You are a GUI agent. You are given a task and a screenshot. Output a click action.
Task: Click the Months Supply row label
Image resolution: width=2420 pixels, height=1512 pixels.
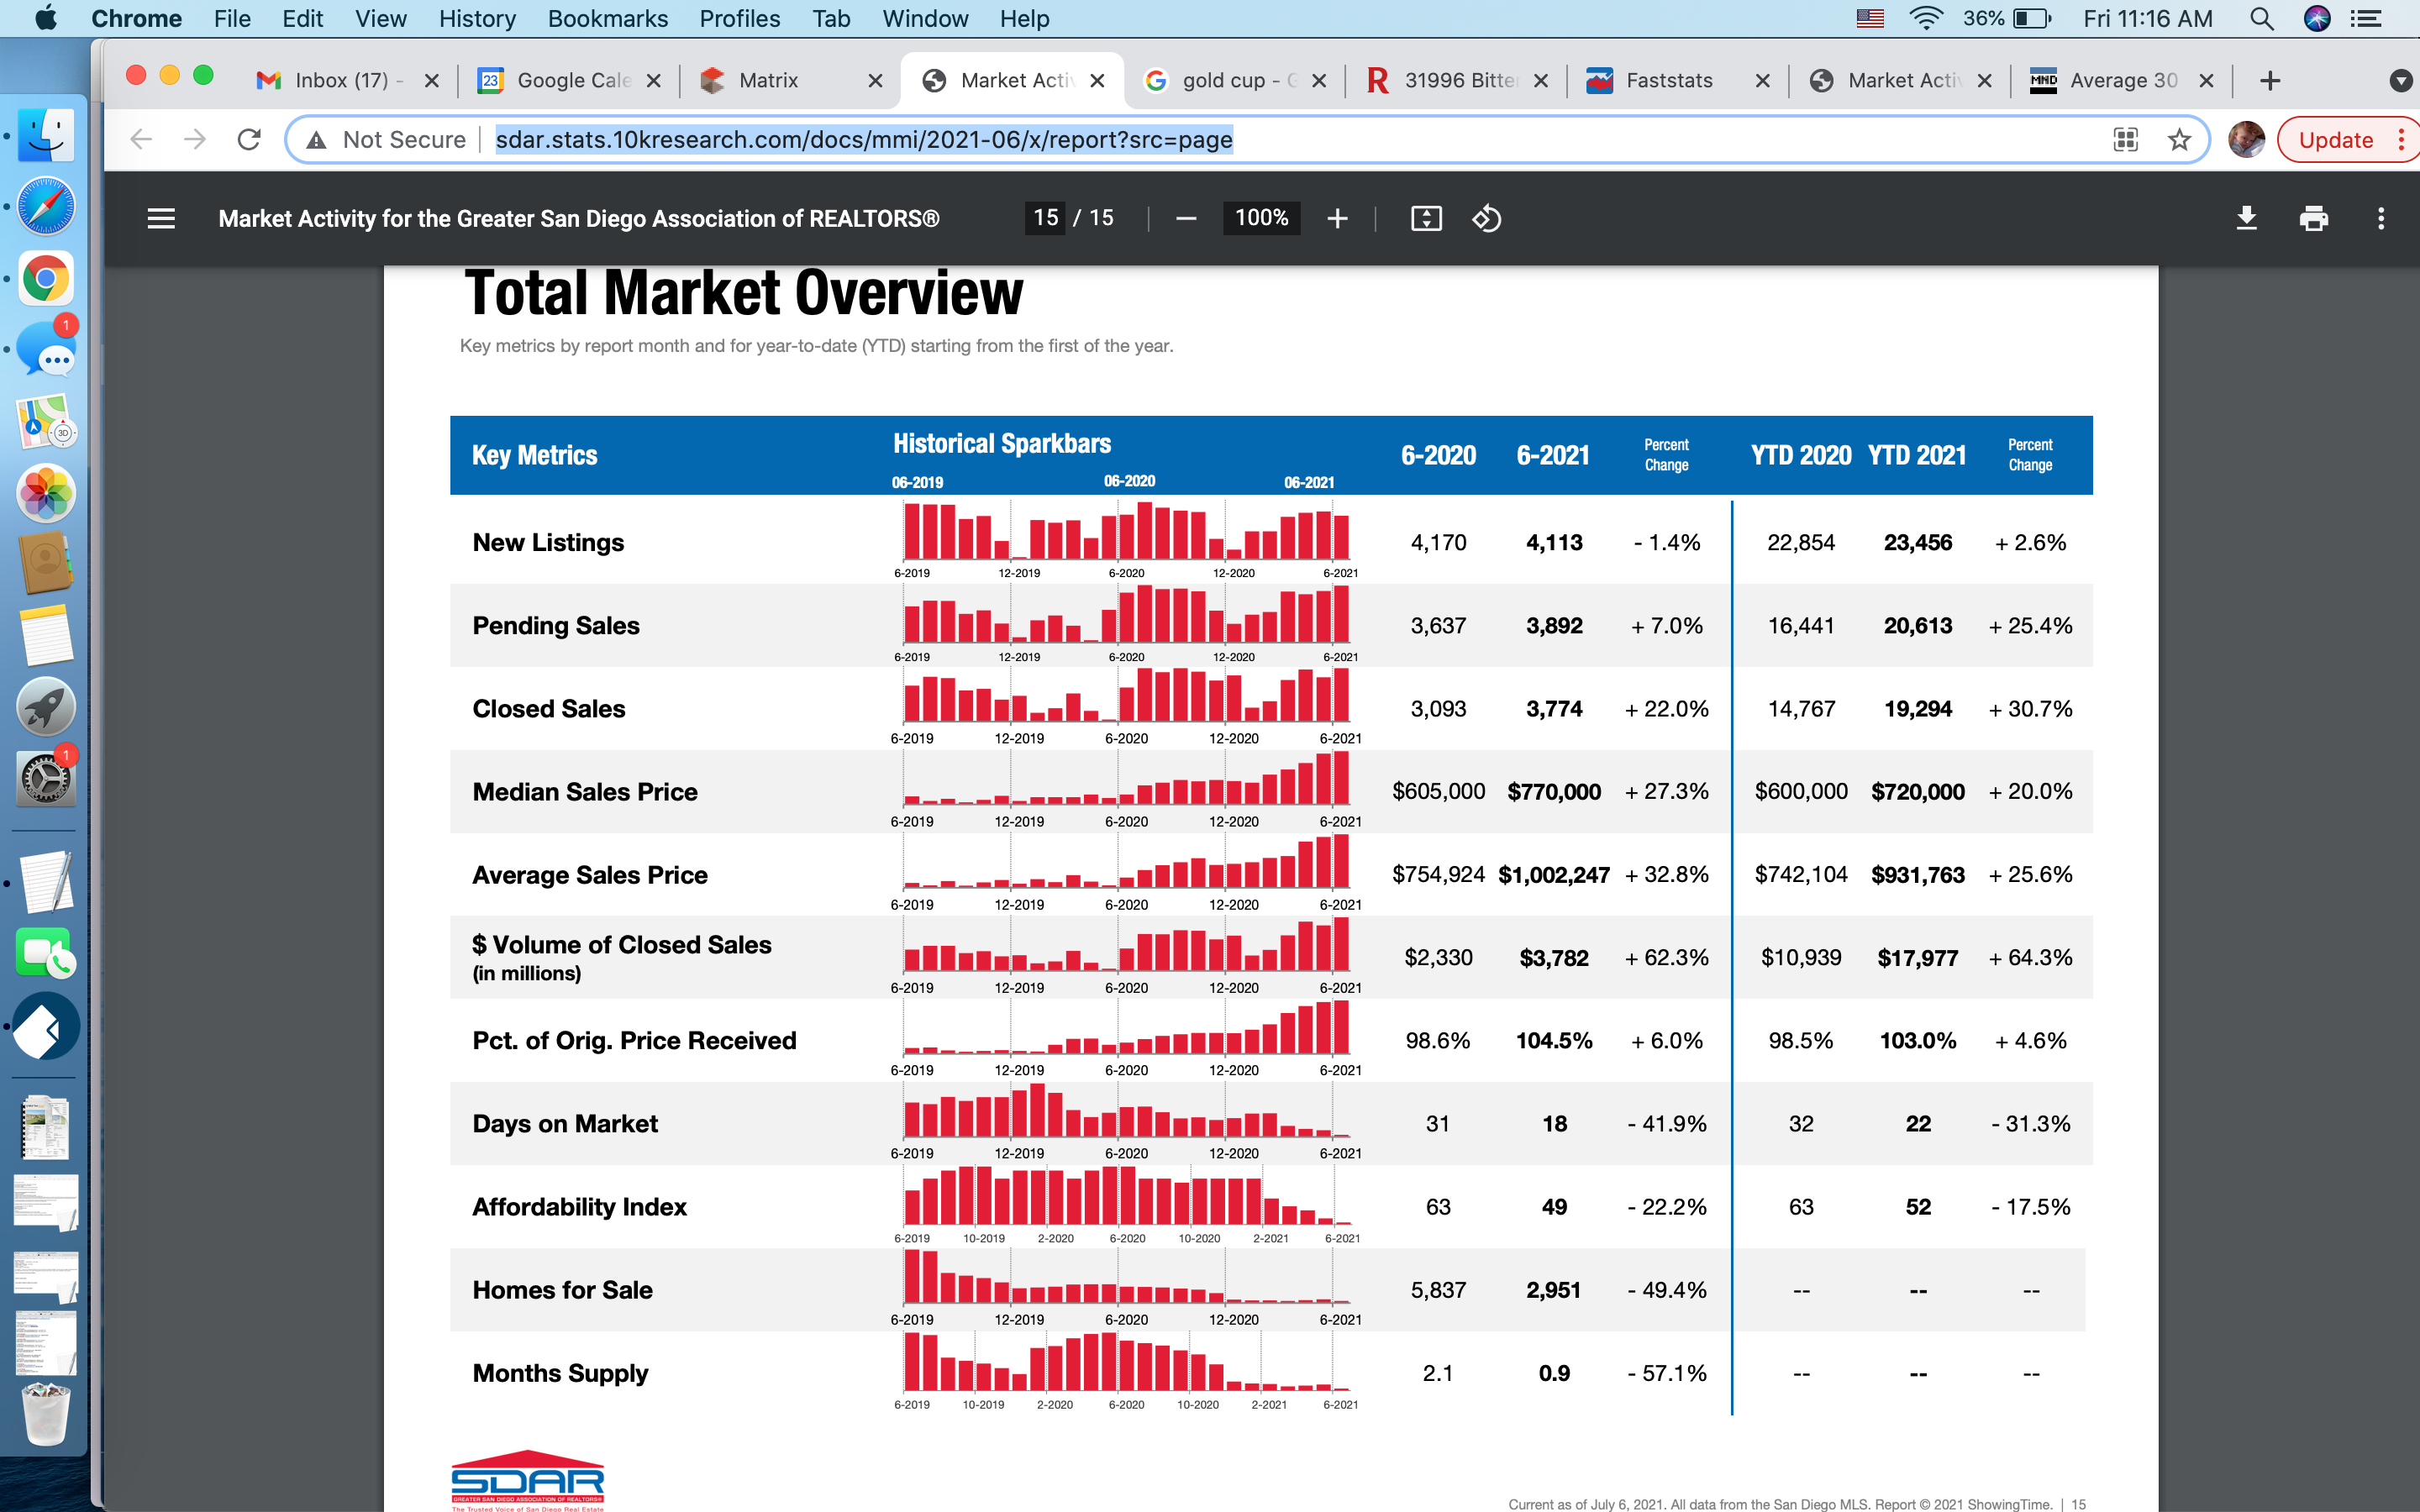[560, 1373]
